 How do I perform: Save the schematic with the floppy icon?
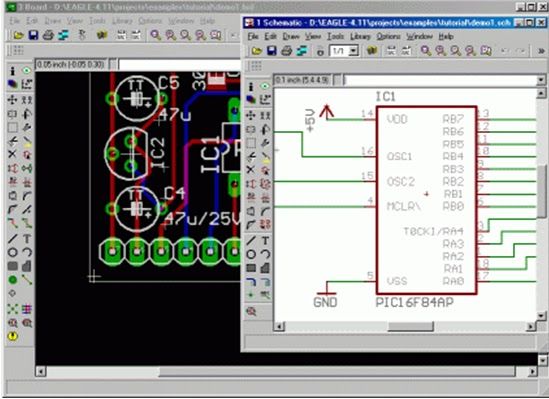272,51
